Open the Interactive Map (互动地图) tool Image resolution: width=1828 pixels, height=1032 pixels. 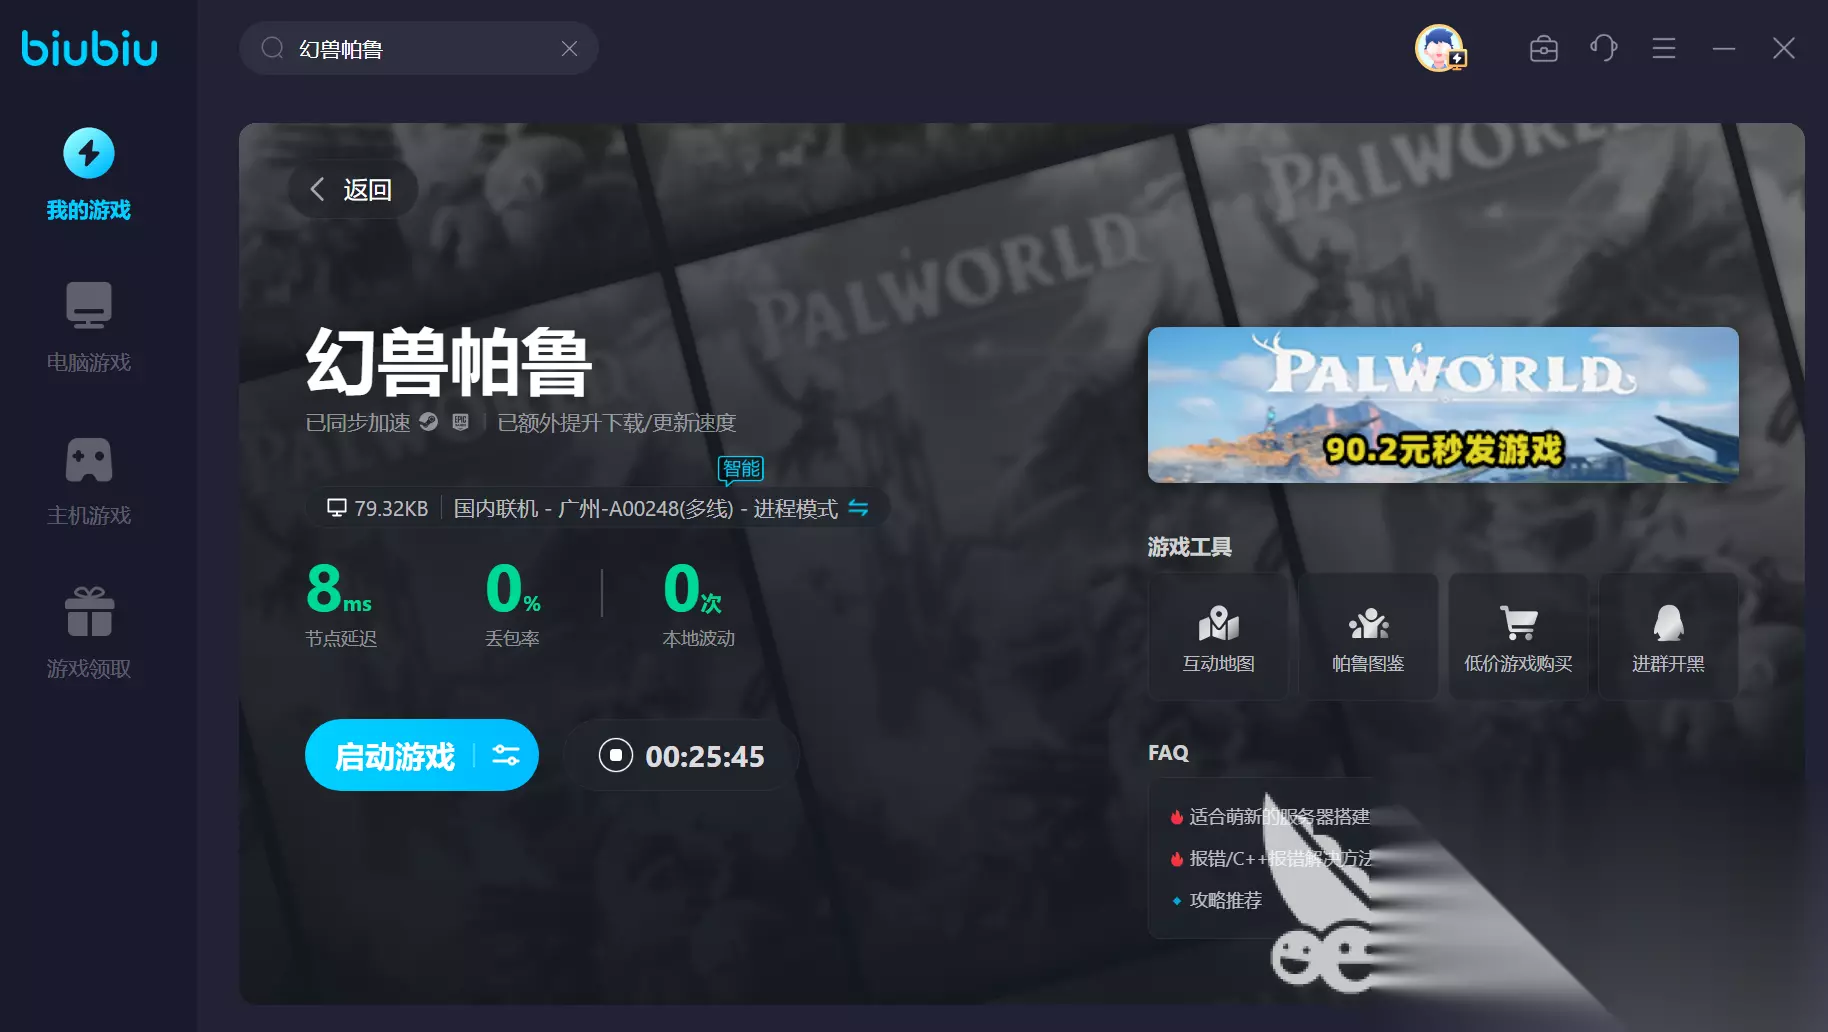click(1218, 637)
